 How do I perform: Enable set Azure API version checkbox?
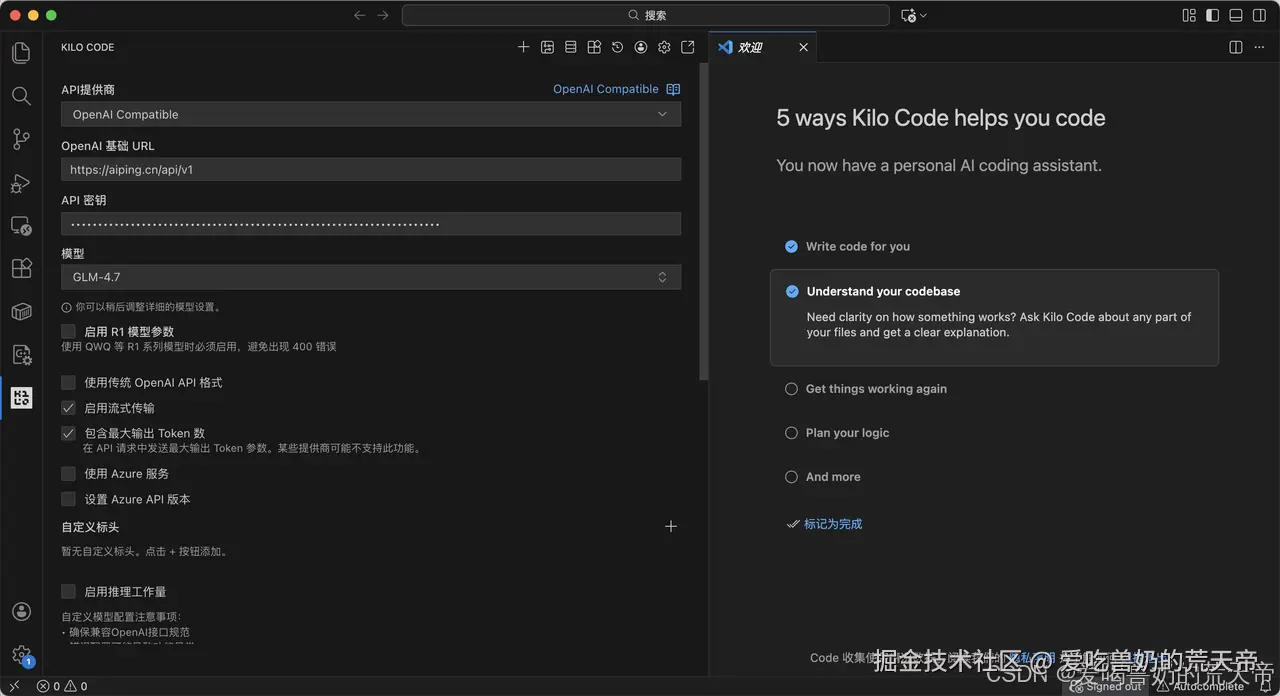68,499
